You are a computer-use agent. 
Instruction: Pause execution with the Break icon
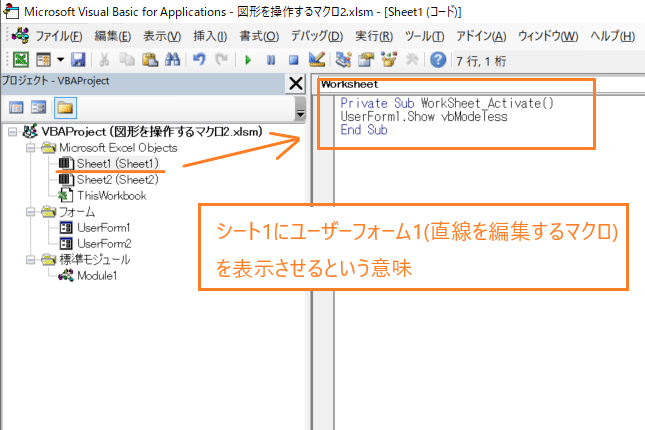coord(271,60)
